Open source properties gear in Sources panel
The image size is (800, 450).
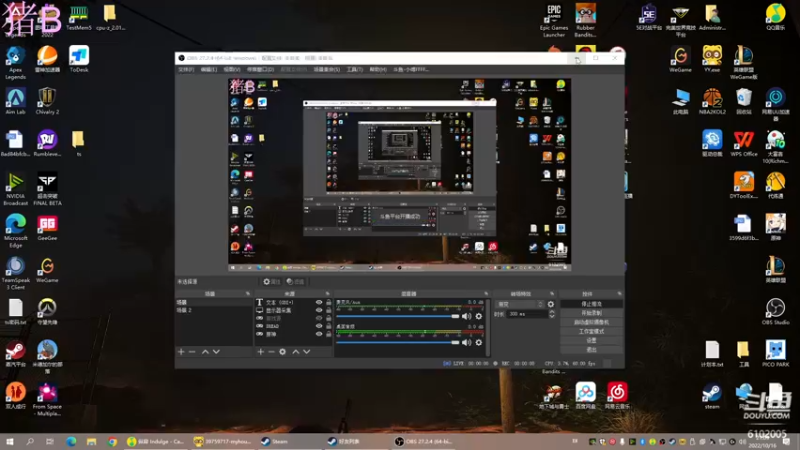[x=283, y=352]
